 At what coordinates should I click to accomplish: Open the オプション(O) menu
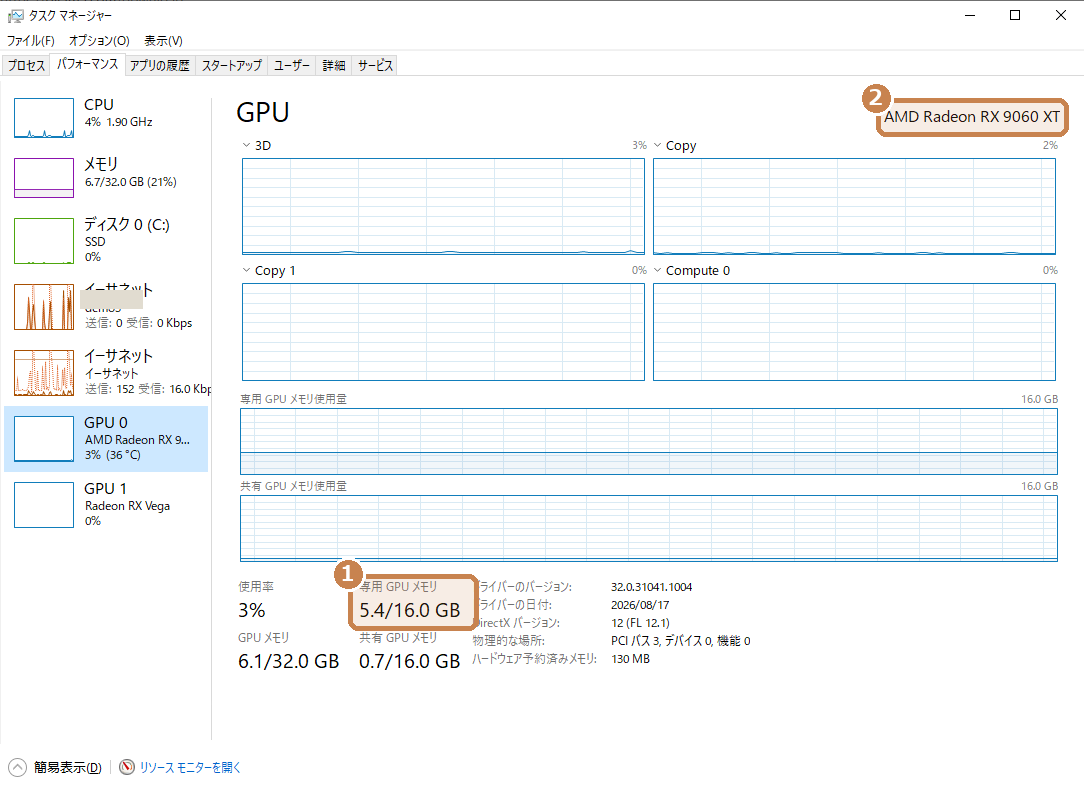click(x=99, y=41)
